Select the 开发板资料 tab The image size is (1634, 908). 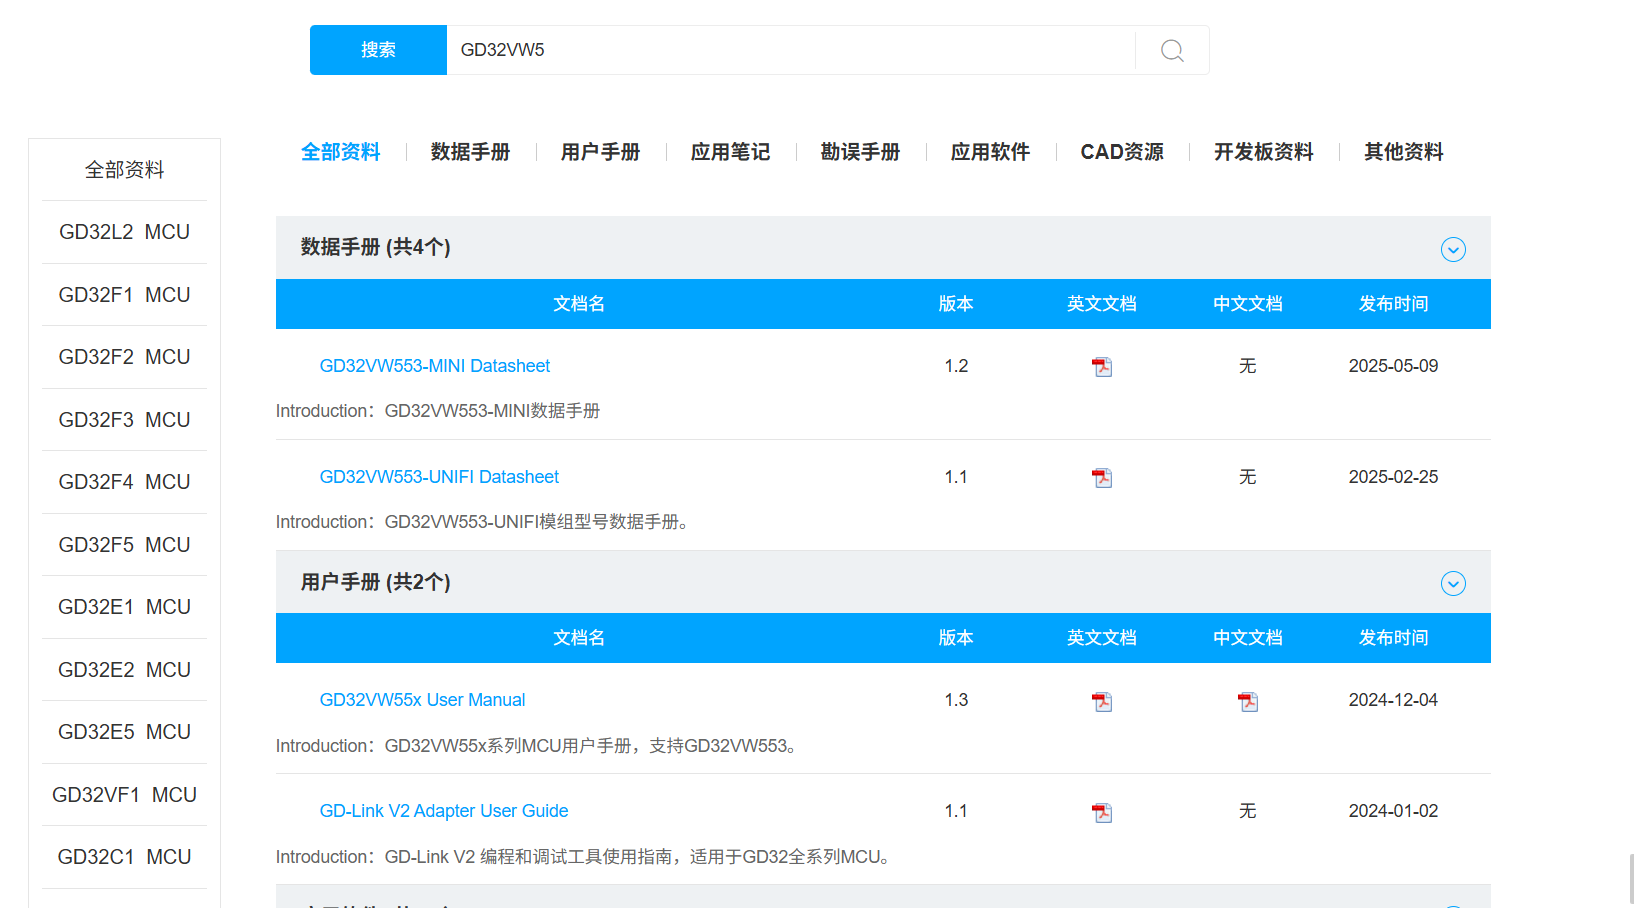(1263, 152)
